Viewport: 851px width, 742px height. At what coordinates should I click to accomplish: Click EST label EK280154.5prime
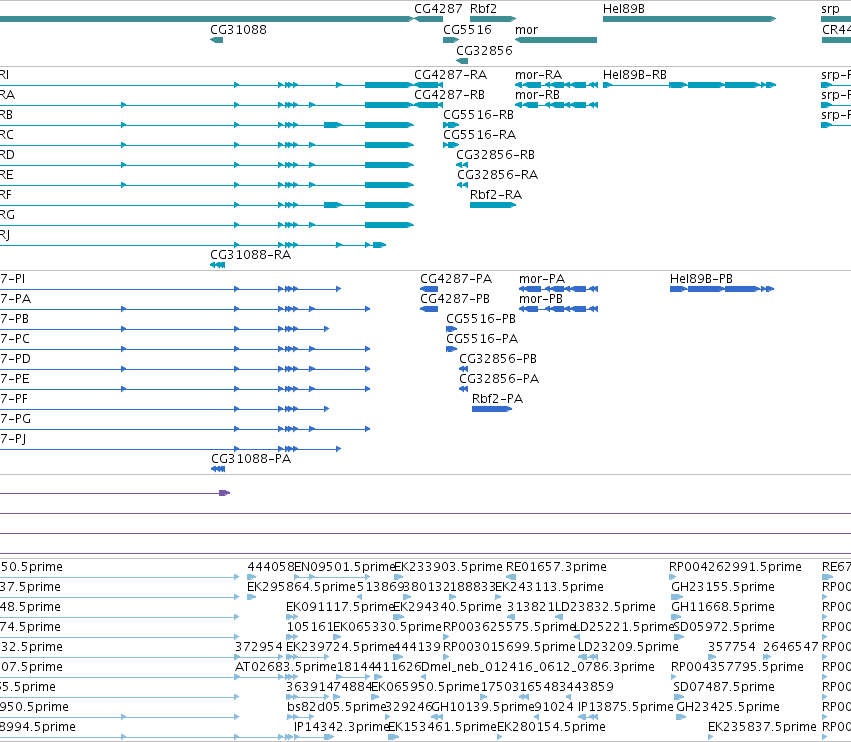pyautogui.click(x=551, y=727)
